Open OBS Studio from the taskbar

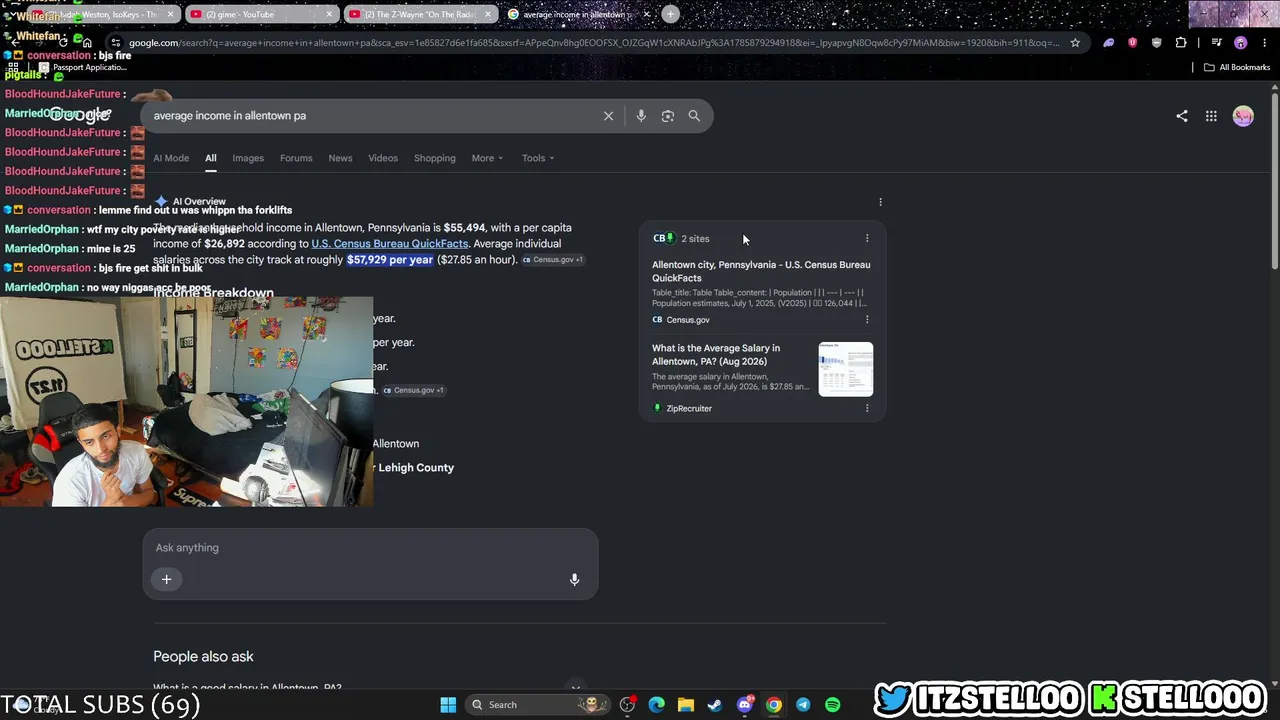[627, 705]
